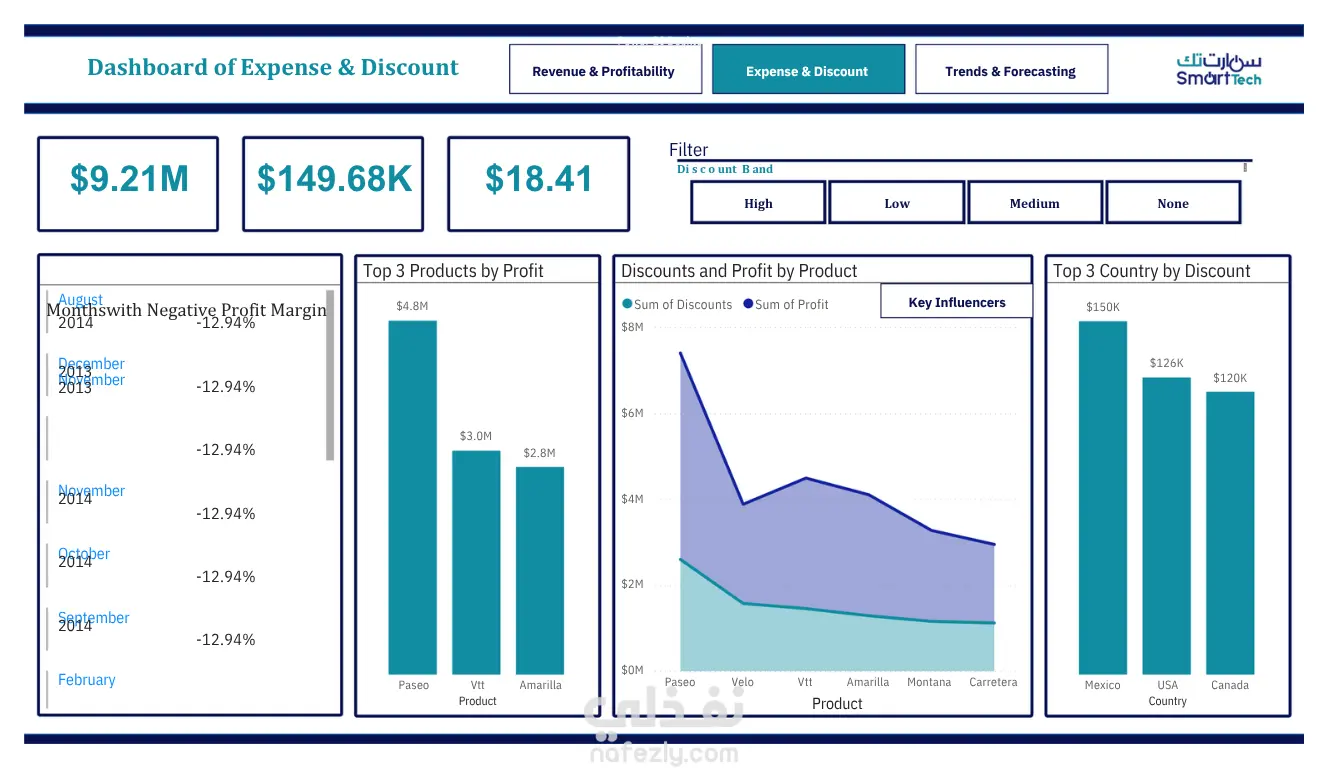Go to Trends & Forecasting tab

tap(1011, 70)
